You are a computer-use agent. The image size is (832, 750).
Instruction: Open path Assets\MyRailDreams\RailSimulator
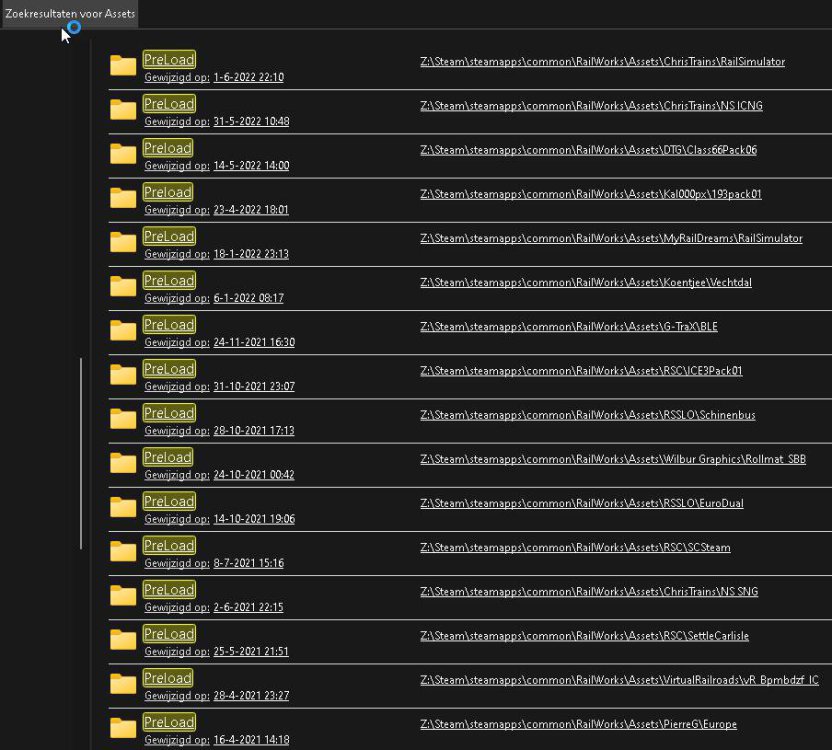tap(611, 238)
